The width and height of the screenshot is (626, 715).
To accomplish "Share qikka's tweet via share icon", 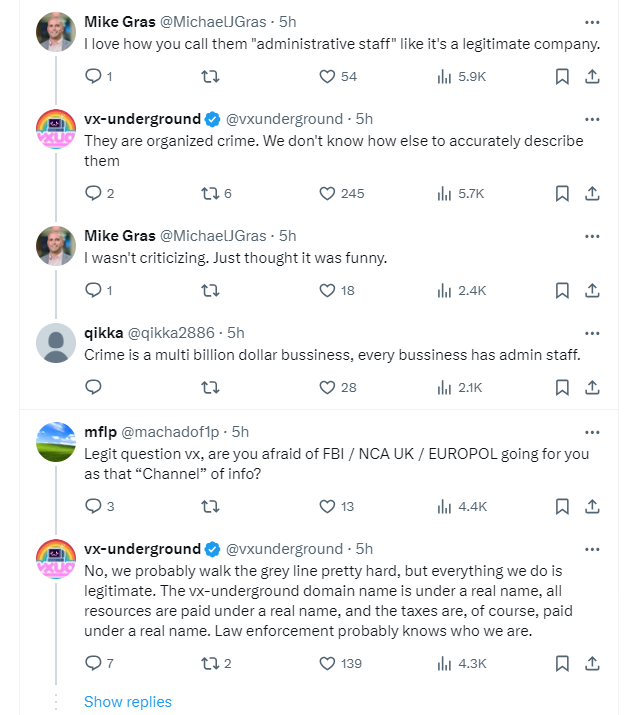I will pos(592,387).
